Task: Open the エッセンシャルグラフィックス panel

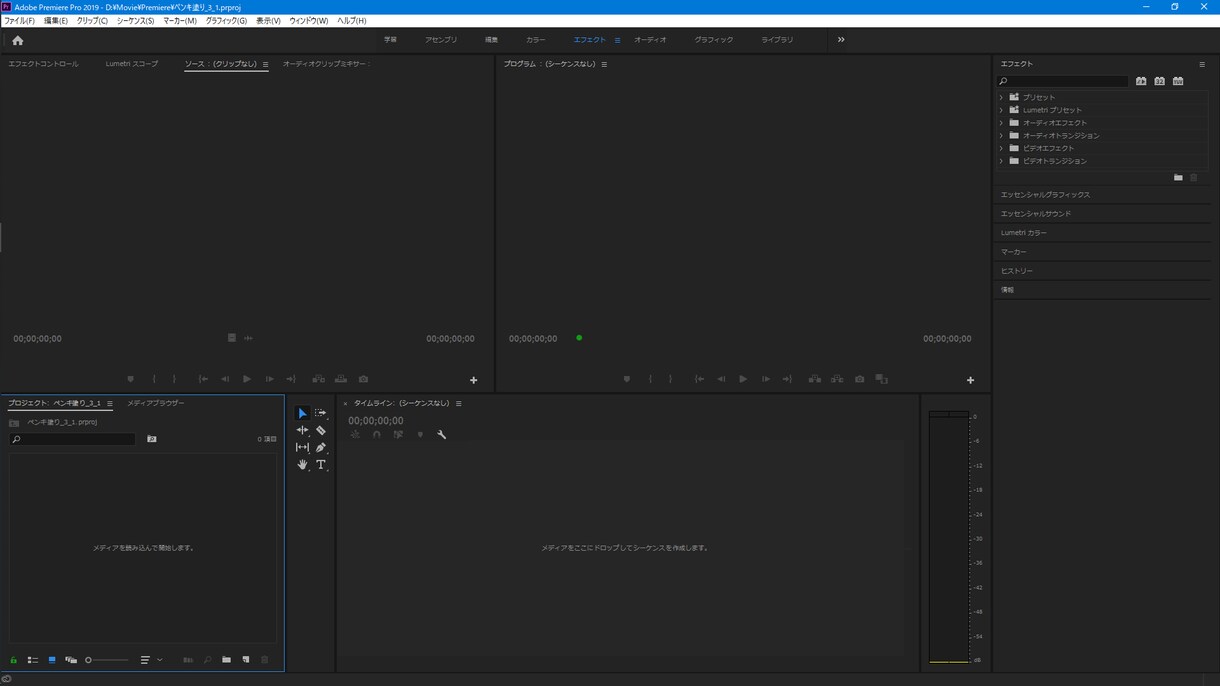Action: pos(1046,195)
